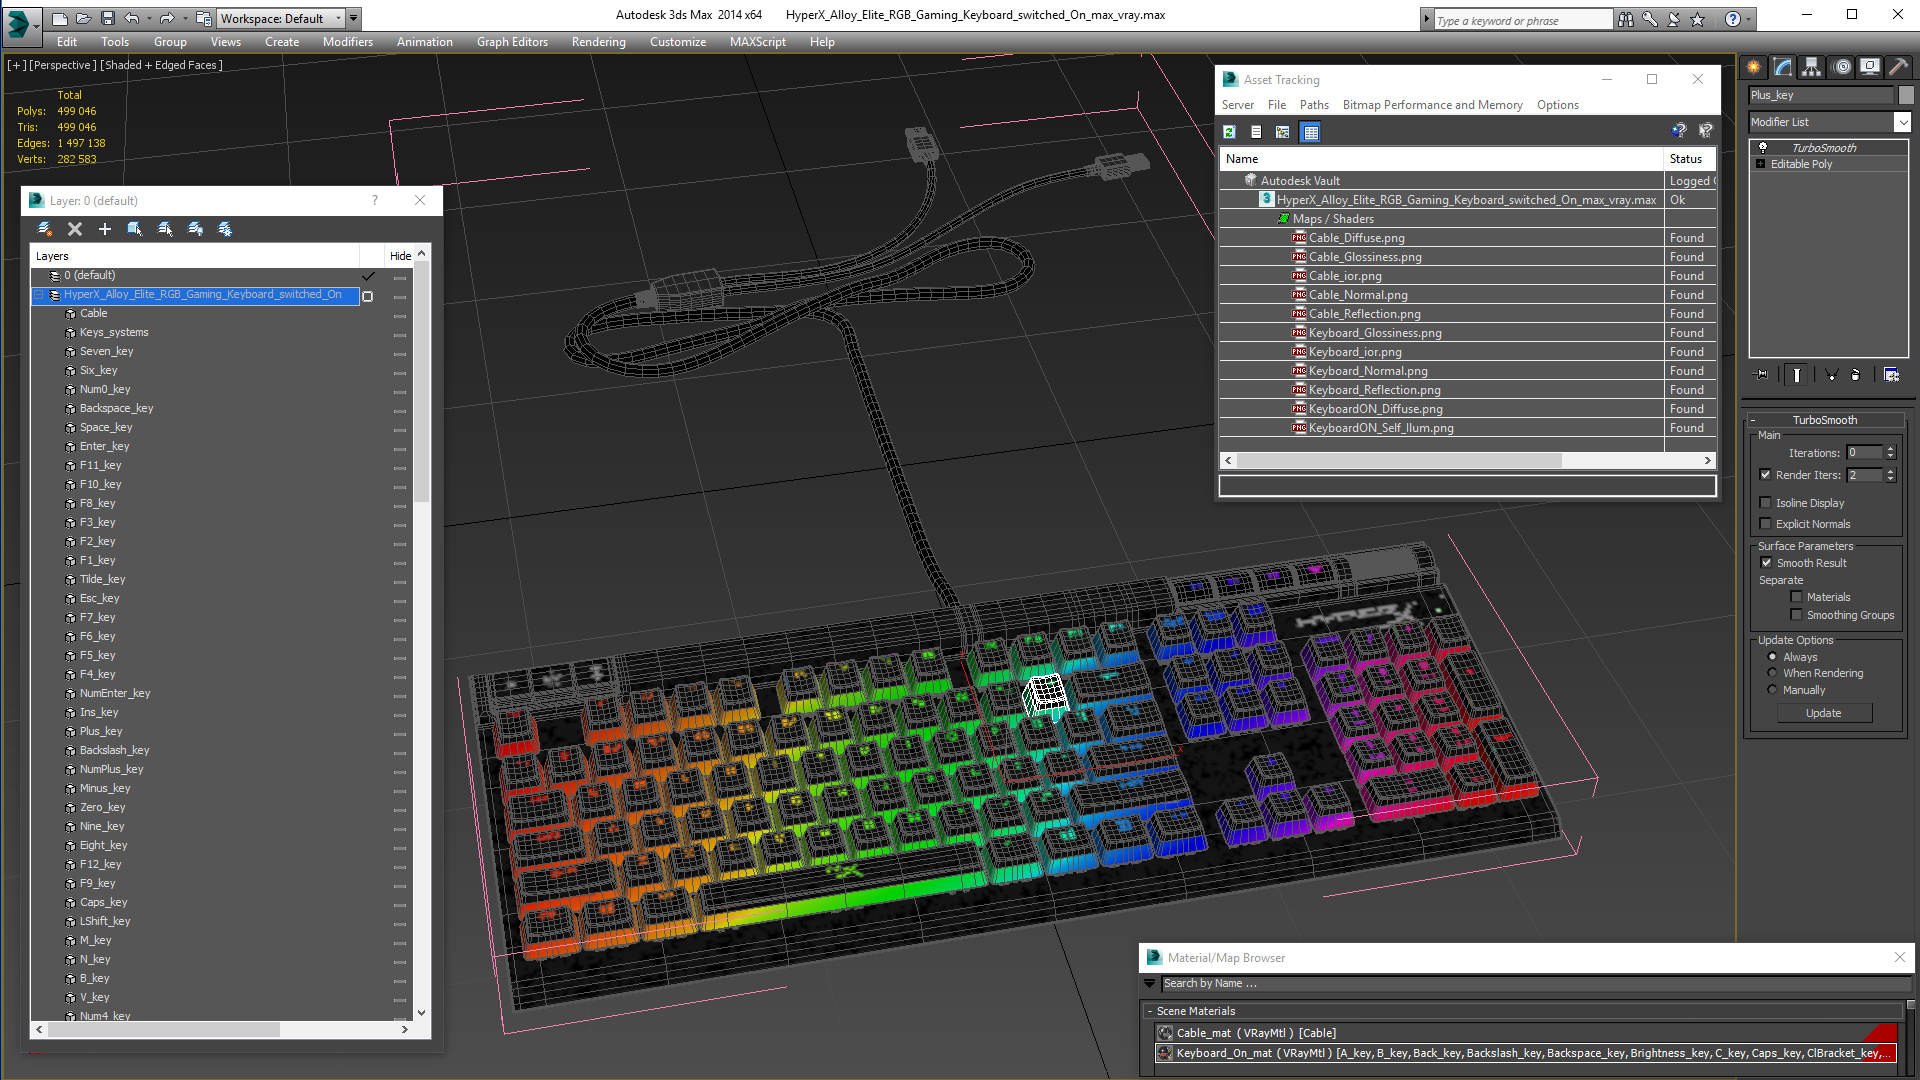Click Delete layer X icon in Layer dialog
Image resolution: width=1920 pixels, height=1080 pixels.
point(75,229)
